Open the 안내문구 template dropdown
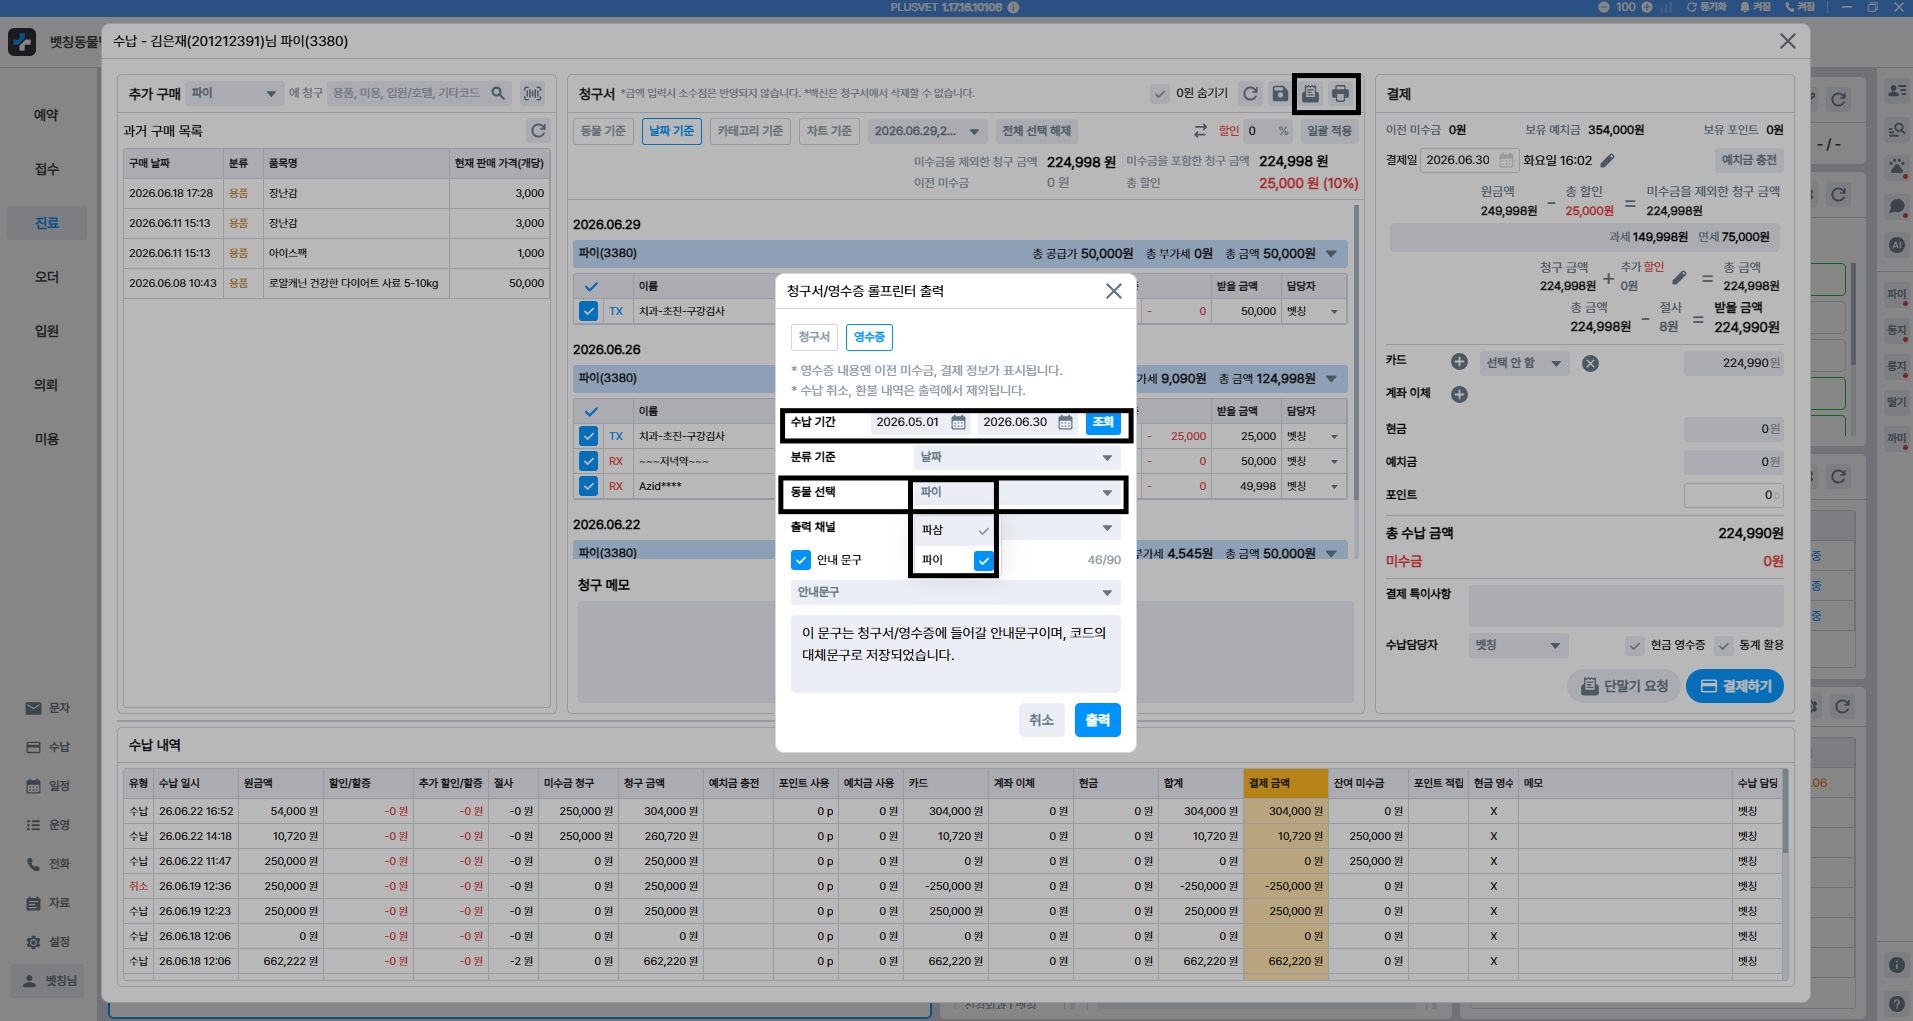1913x1021 pixels. coord(955,592)
